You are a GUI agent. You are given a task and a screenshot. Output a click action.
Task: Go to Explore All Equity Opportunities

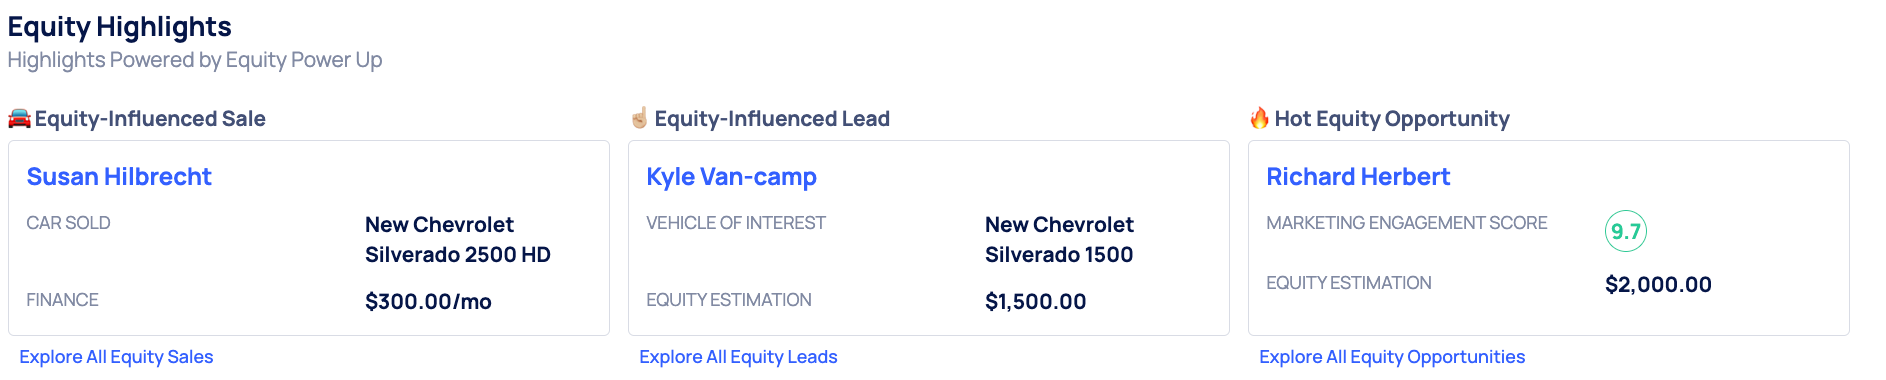(1392, 357)
